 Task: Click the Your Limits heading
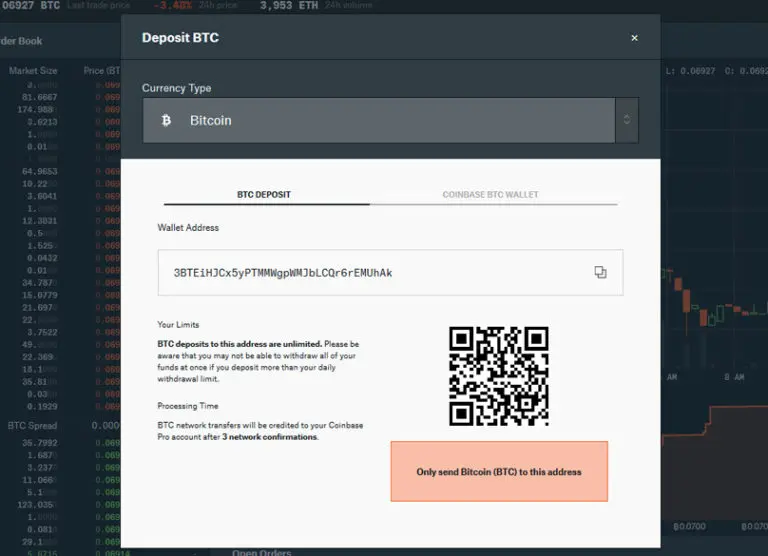[x=178, y=325]
